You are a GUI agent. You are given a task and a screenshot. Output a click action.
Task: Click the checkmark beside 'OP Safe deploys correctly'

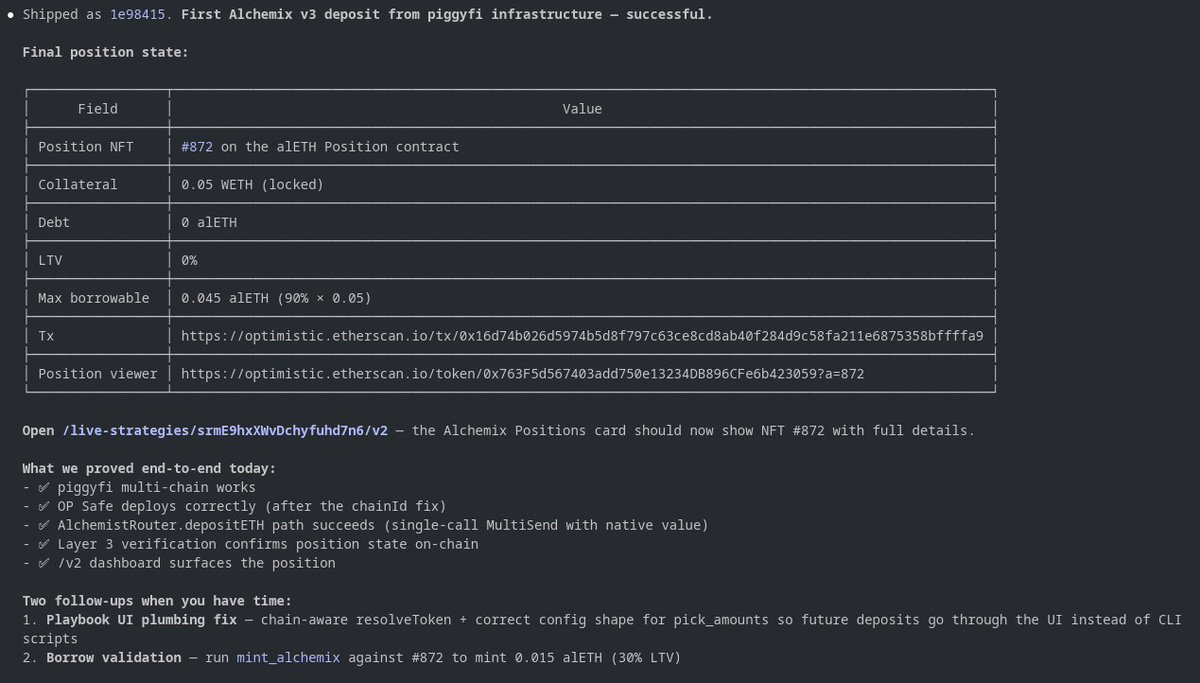click(x=43, y=507)
